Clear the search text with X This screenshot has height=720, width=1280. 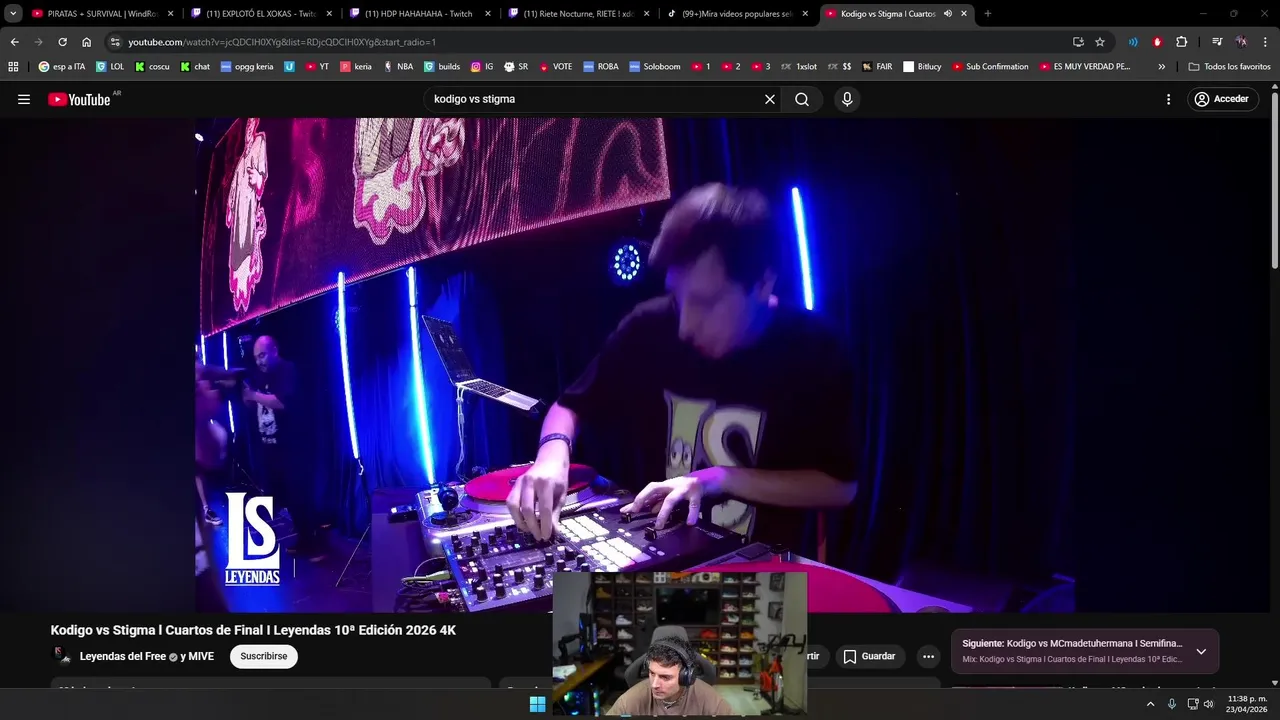click(x=770, y=99)
